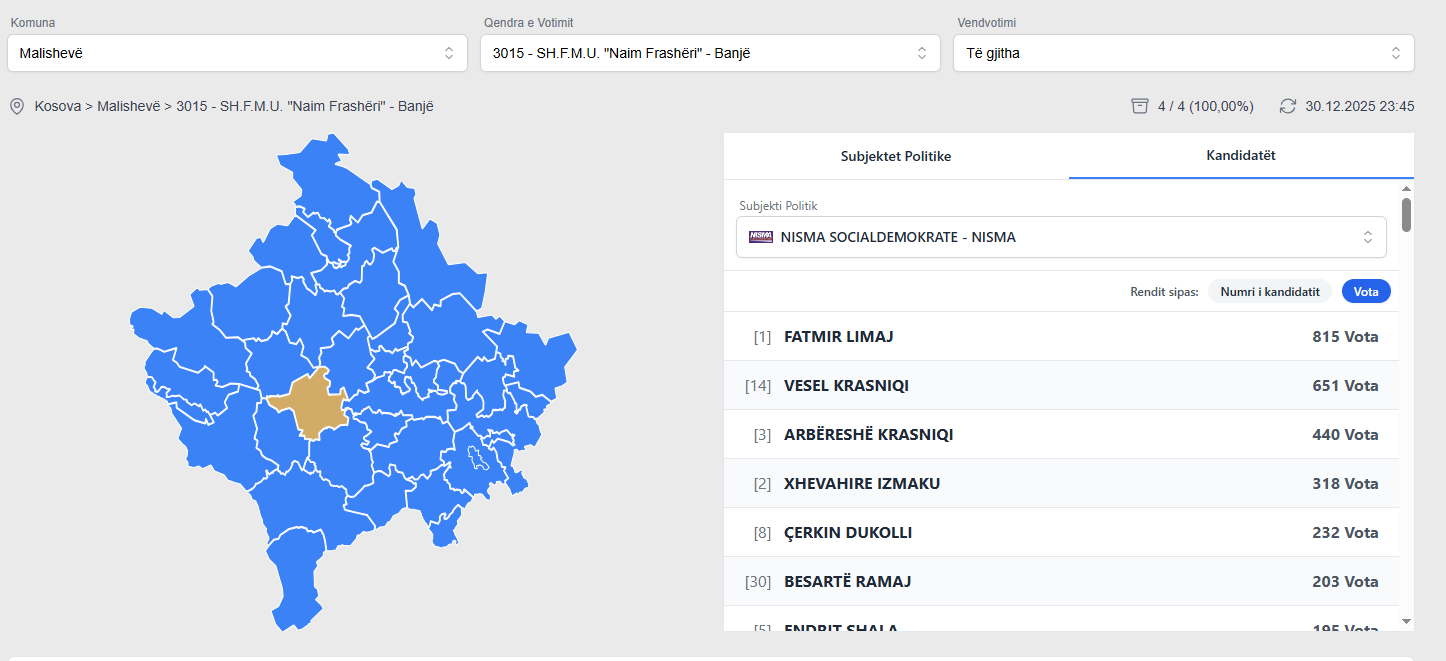Viewport: 1446px width, 661px height.
Task: Select the Kandidatët tab
Action: pos(1241,156)
